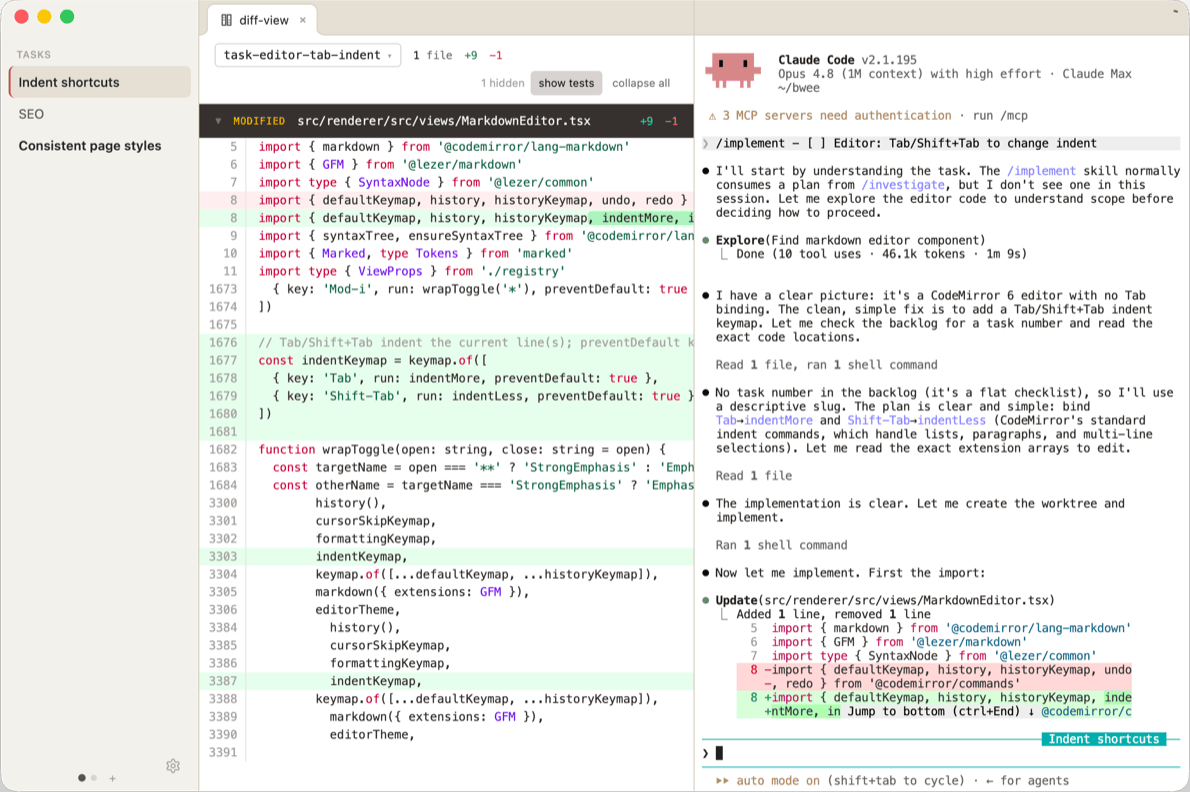Click the 'run /mcp' text
Image resolution: width=1190 pixels, height=792 pixels.
(x=1000, y=116)
